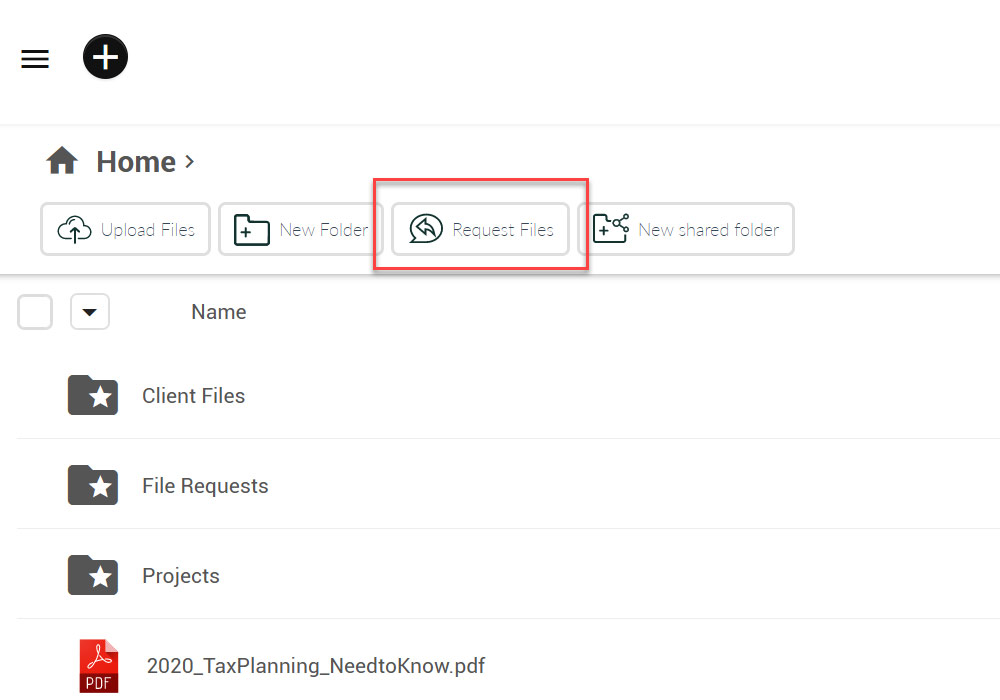Create a New Folder
1000x700 pixels.
(x=301, y=230)
